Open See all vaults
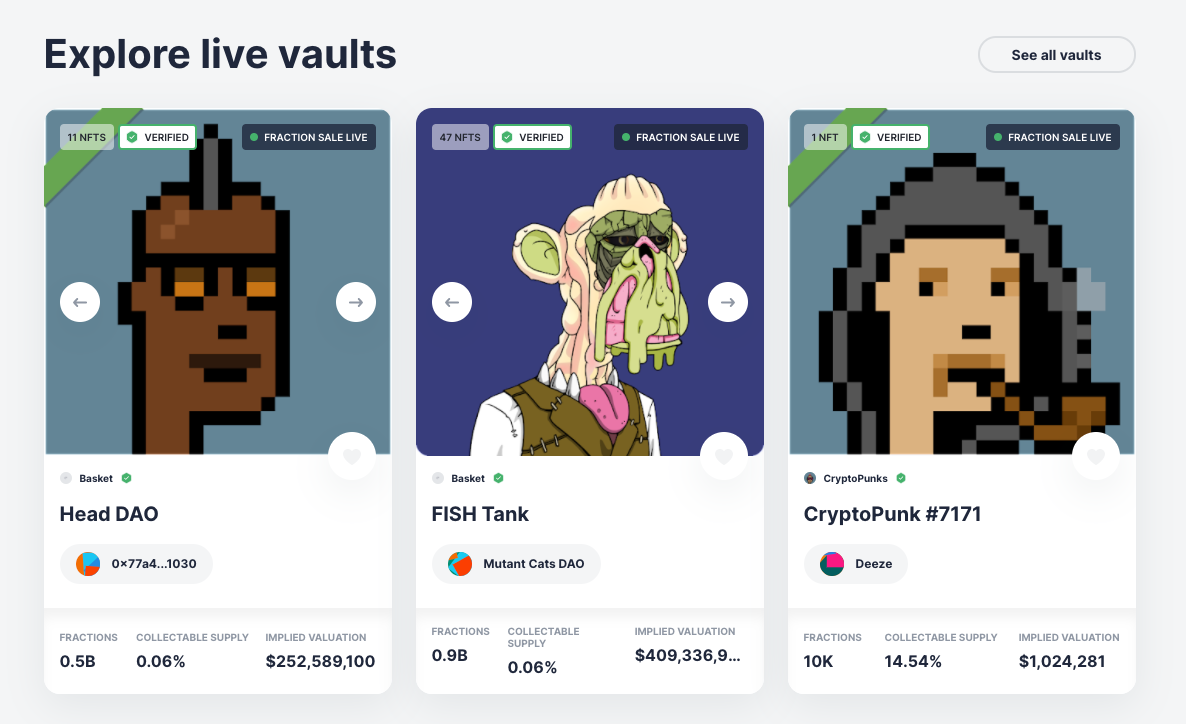 [x=1057, y=55]
